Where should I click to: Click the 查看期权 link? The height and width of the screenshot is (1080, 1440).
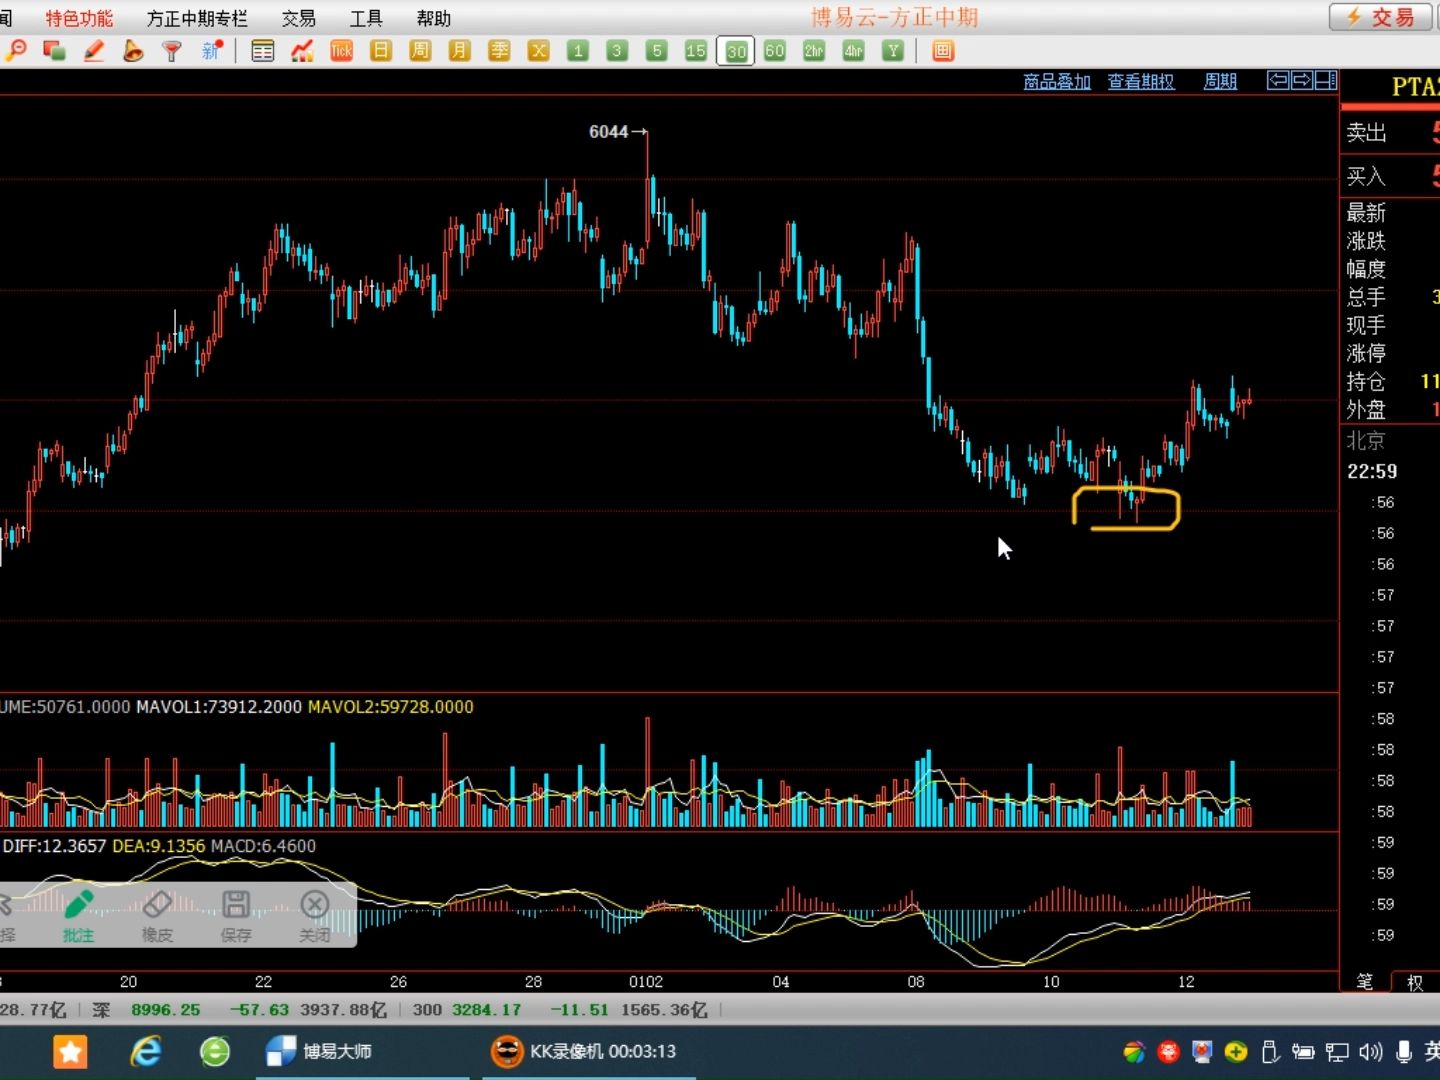coord(1141,81)
